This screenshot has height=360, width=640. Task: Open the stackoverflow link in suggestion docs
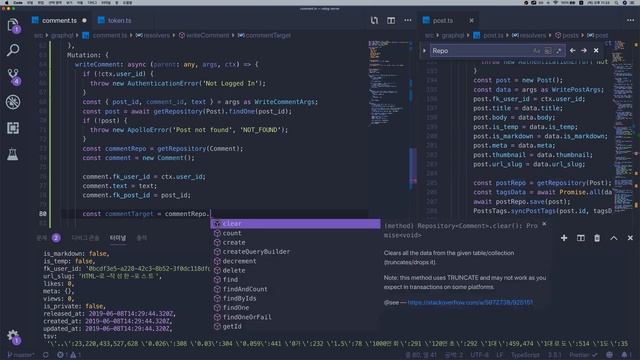click(x=470, y=302)
